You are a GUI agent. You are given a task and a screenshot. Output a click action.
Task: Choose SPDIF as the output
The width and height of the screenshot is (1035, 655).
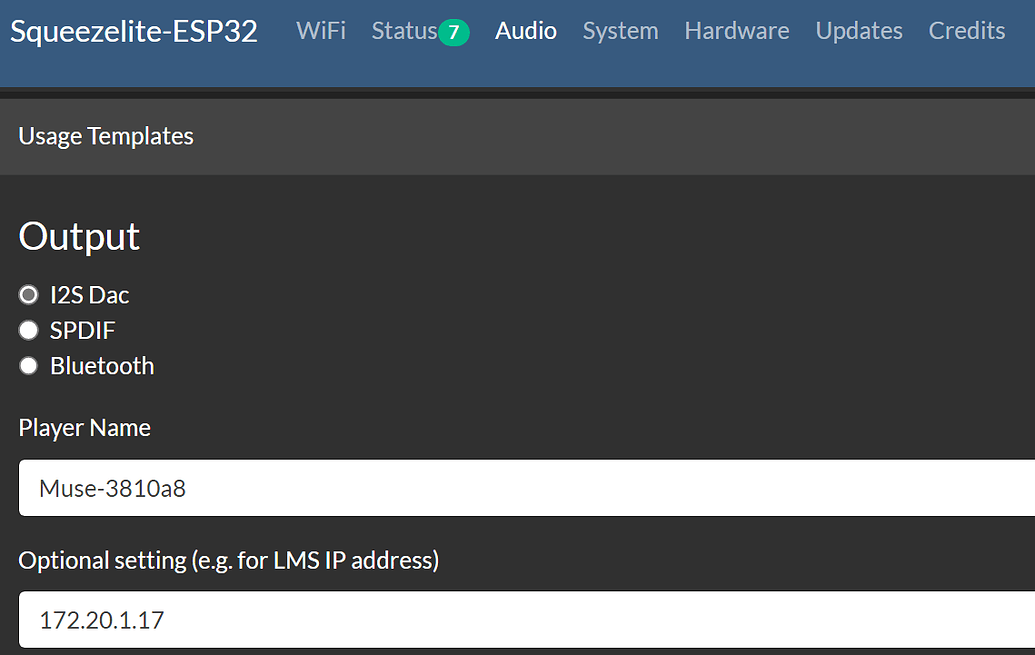(28, 329)
